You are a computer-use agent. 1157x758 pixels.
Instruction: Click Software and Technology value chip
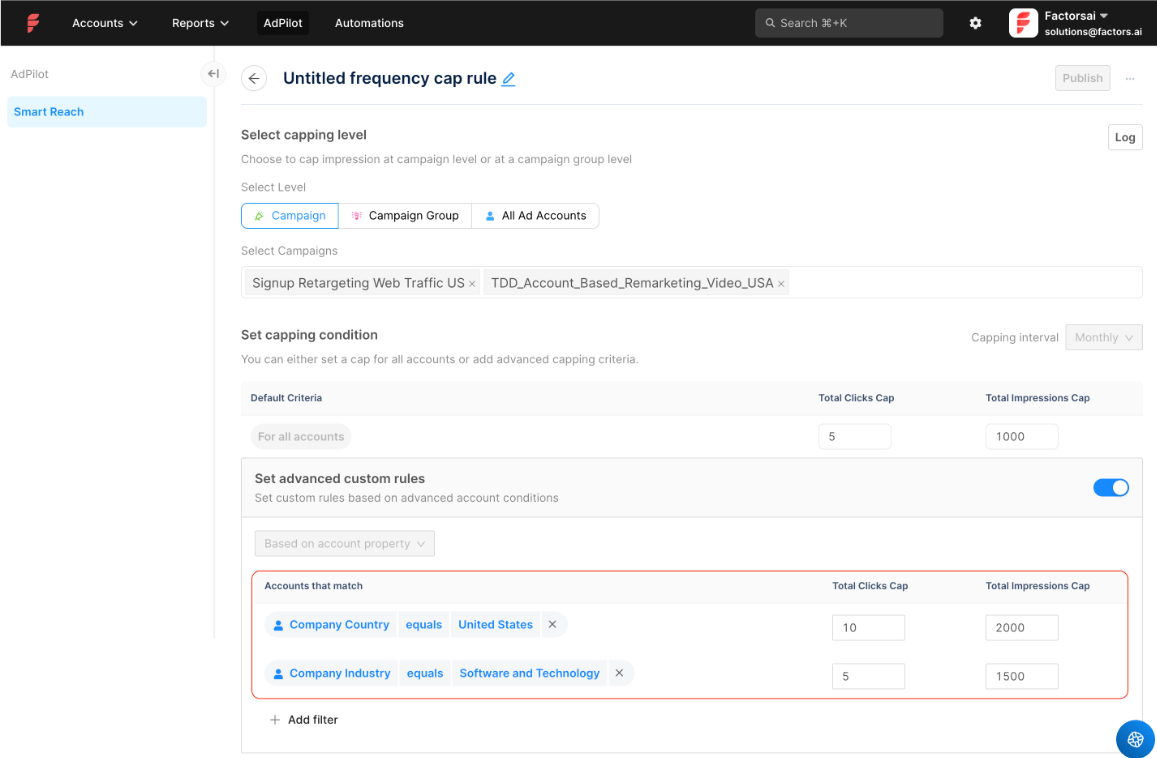point(529,673)
